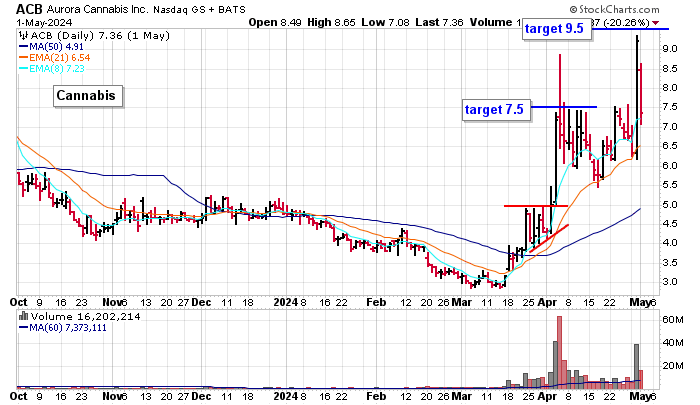The width and height of the screenshot is (700, 405).
Task: Click the volume bars icon beside Volume label
Action: pyautogui.click(x=24, y=317)
